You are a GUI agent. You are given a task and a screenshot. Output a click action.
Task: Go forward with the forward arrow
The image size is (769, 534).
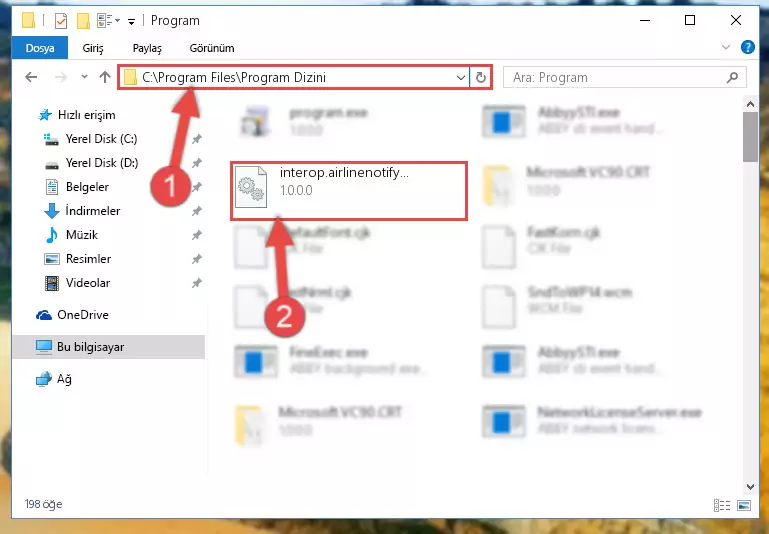(61, 77)
